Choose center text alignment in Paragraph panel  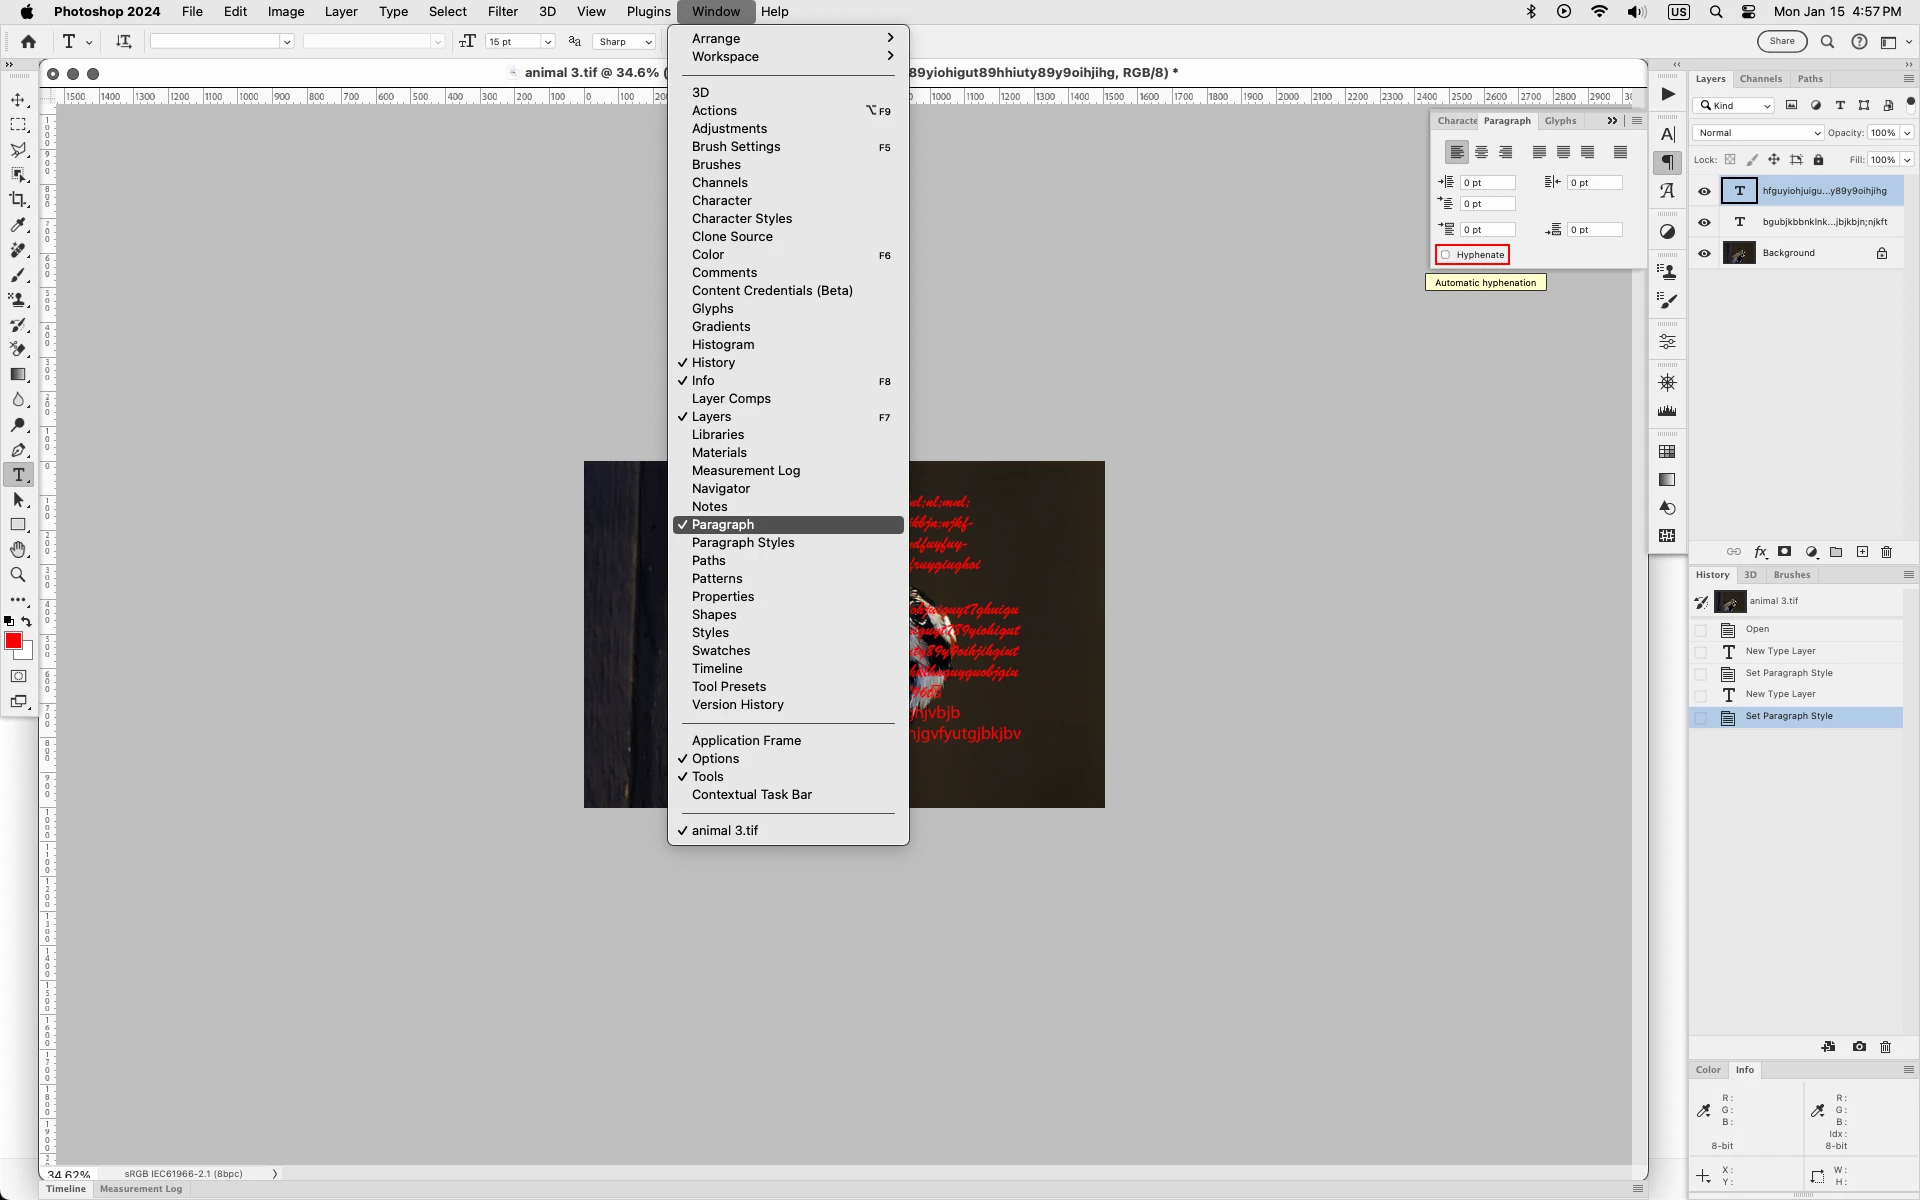tap(1481, 152)
